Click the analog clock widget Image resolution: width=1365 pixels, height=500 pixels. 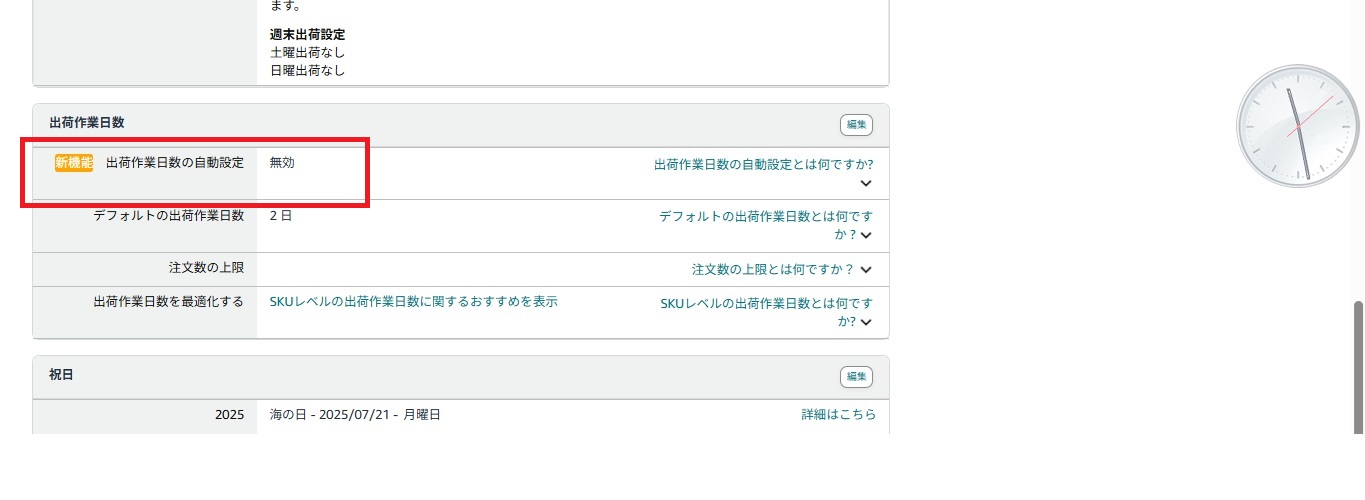[1298, 126]
